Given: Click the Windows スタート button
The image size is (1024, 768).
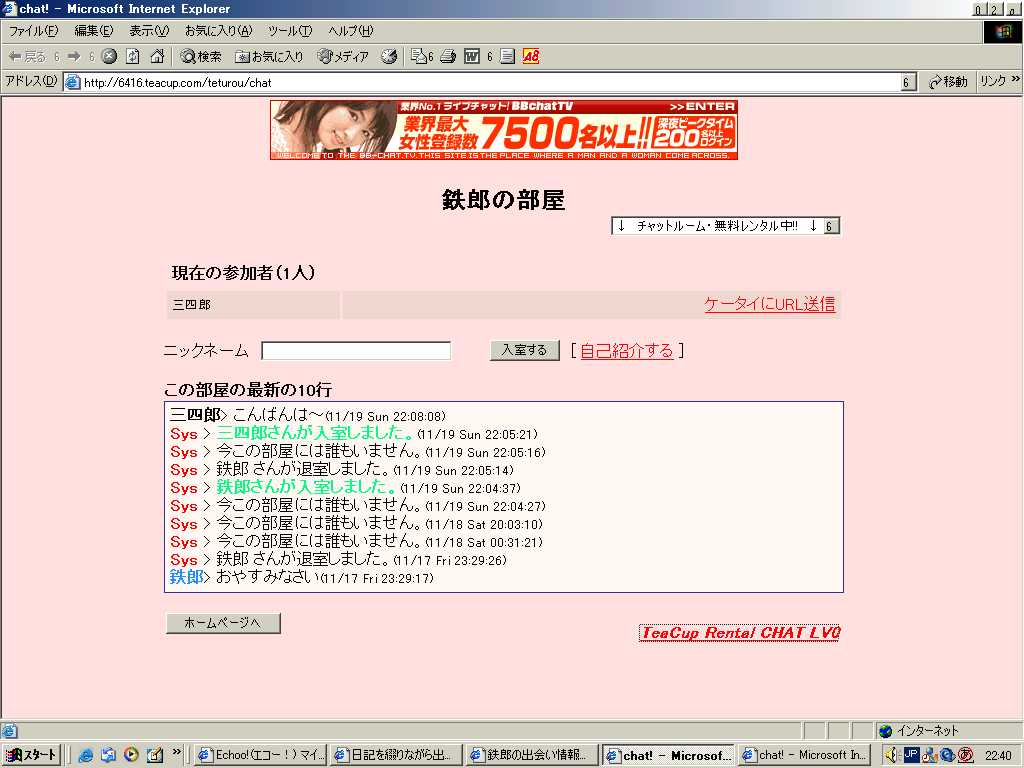Looking at the screenshot, I should (32, 755).
